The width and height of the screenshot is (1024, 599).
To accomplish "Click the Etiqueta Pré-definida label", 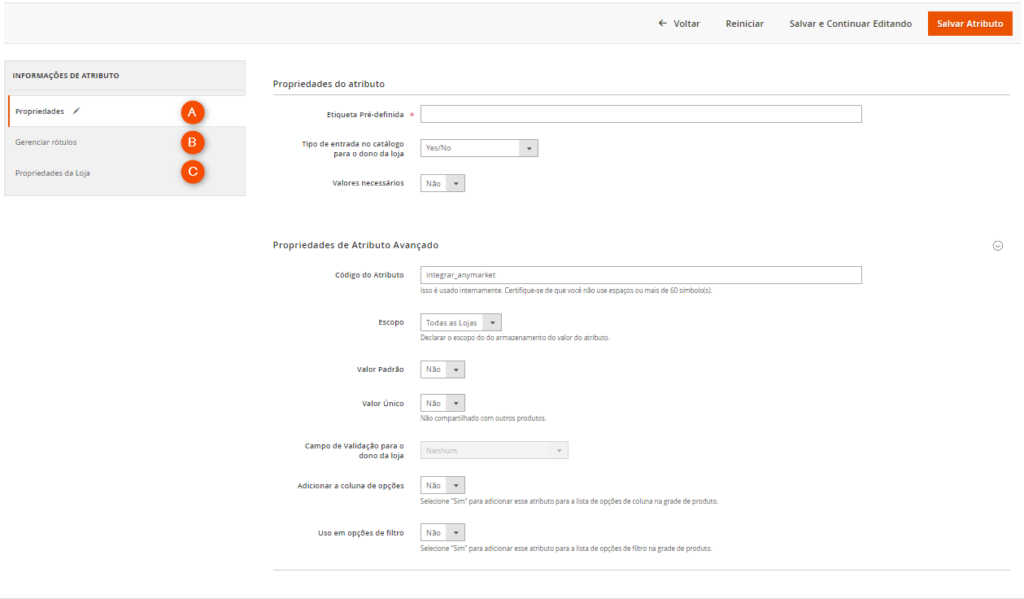I will (x=365, y=114).
